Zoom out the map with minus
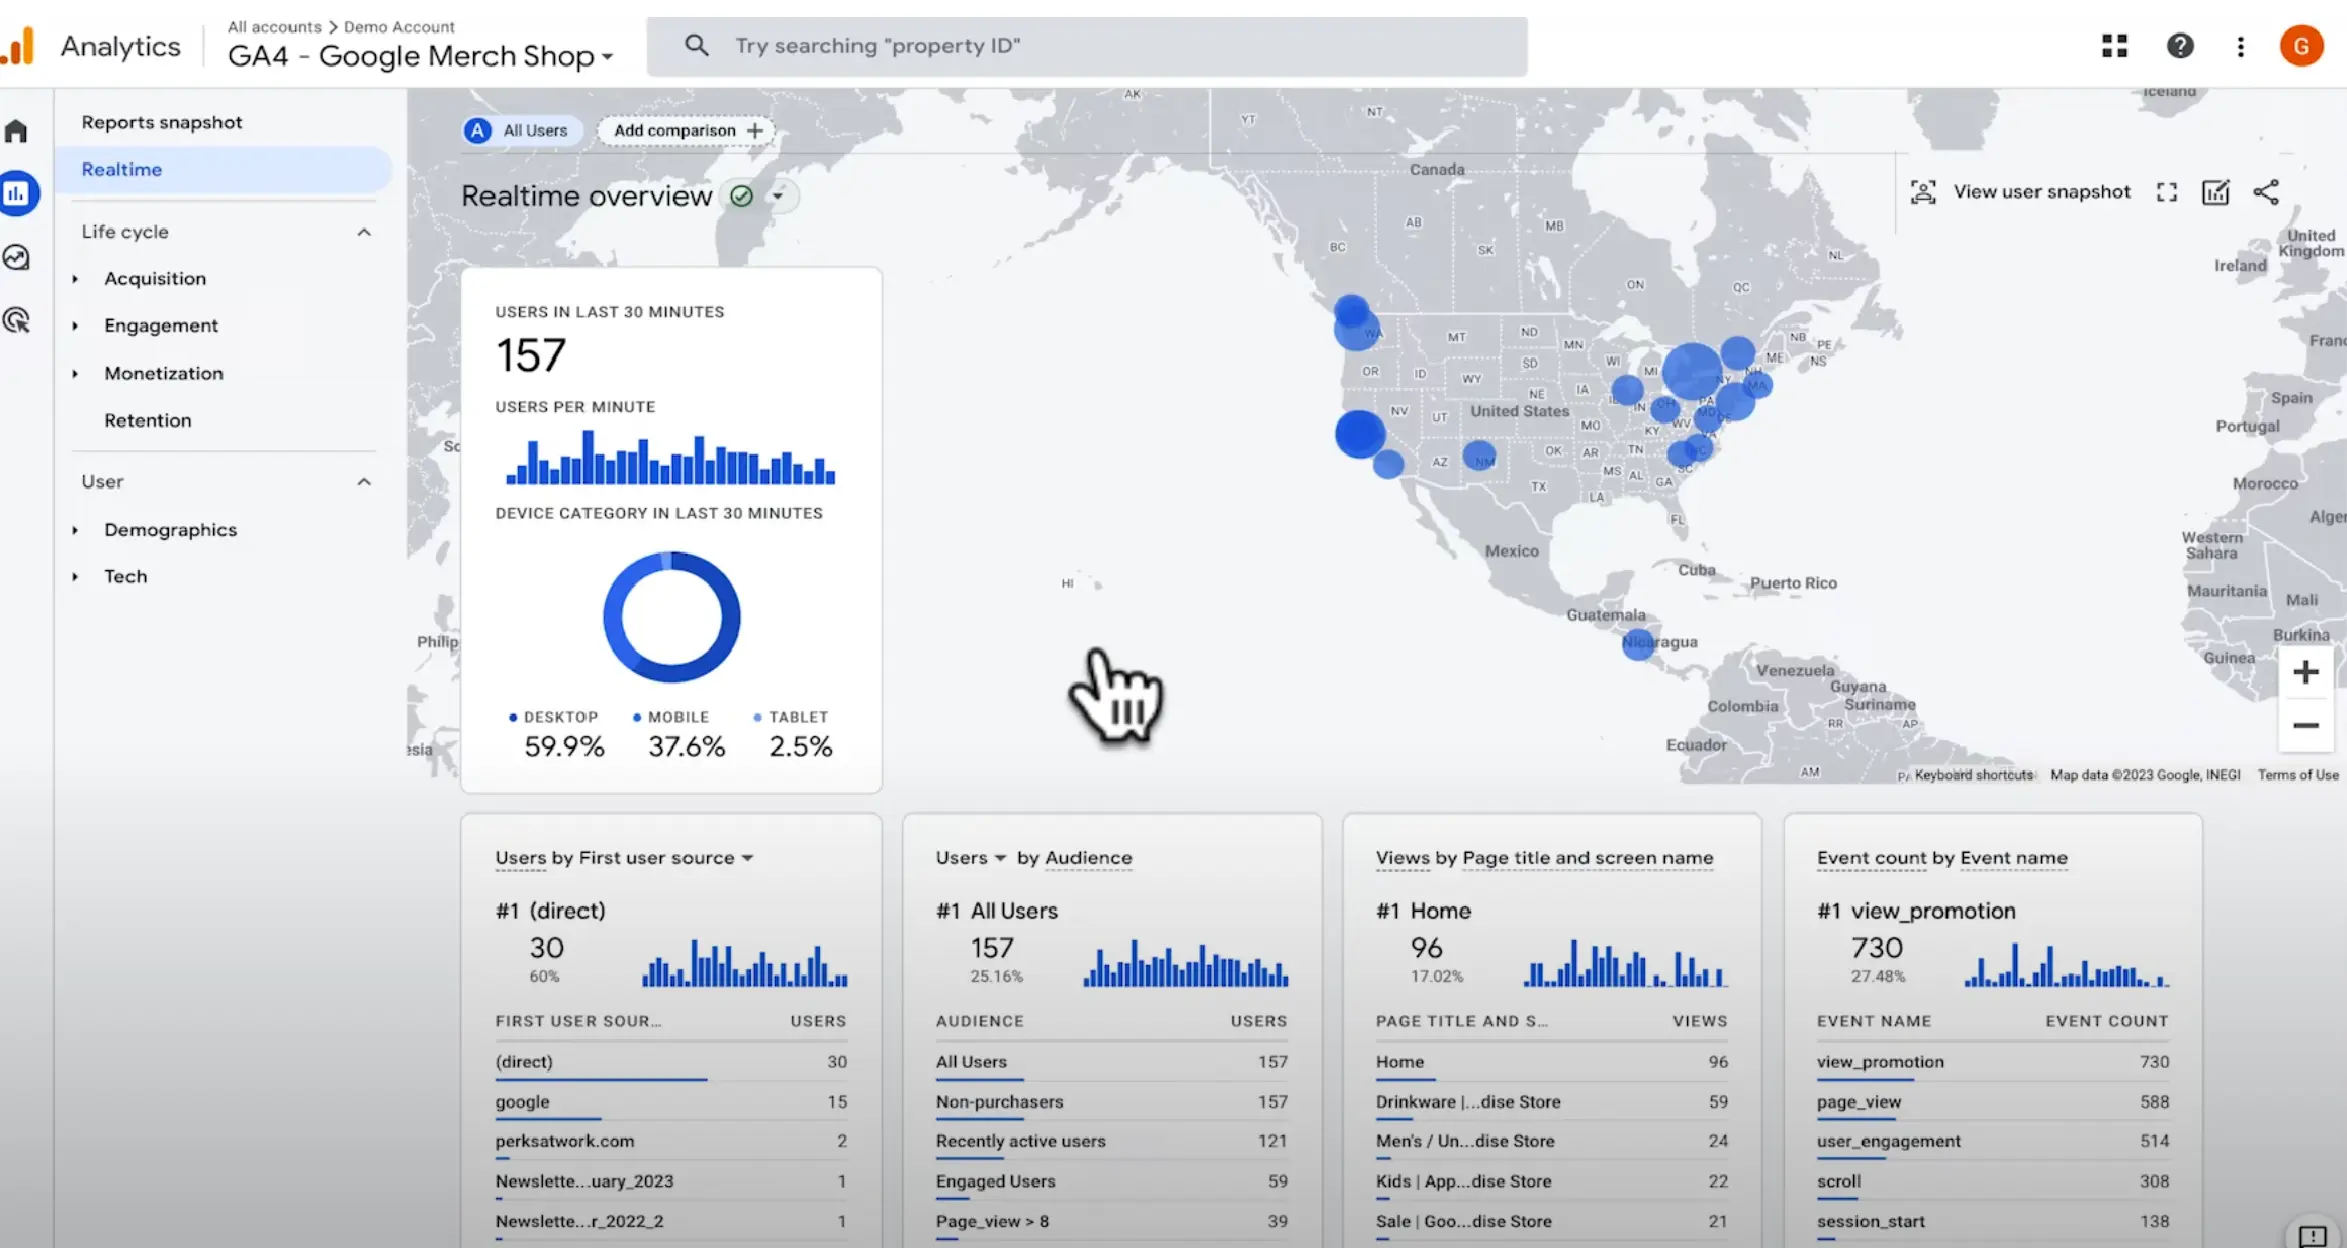Screen dimensions: 2347x1248 2305,725
